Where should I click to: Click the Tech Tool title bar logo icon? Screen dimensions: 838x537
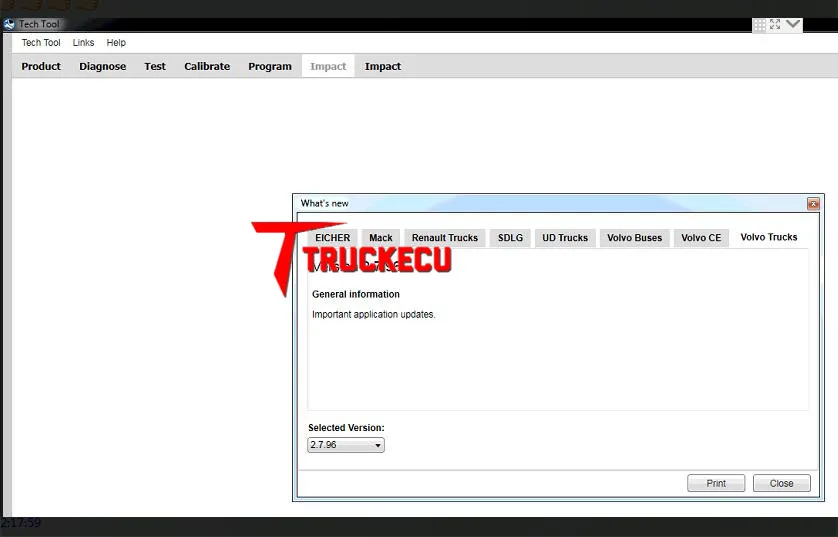(9, 24)
